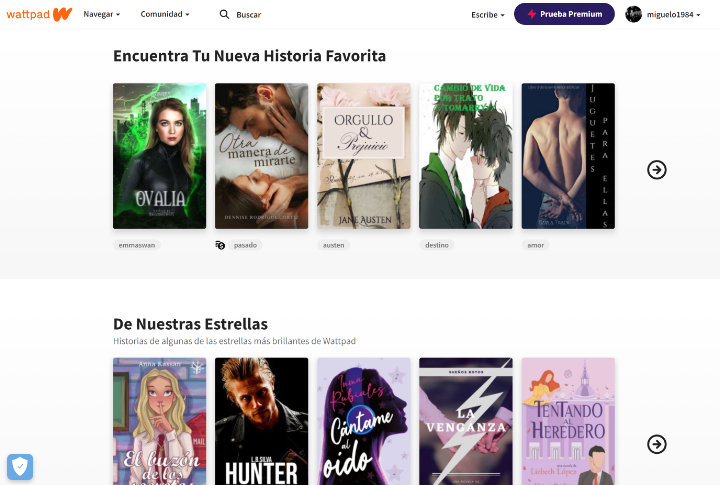Click heading De Nuestras Estrellas
This screenshot has width=720, height=485.
point(190,324)
